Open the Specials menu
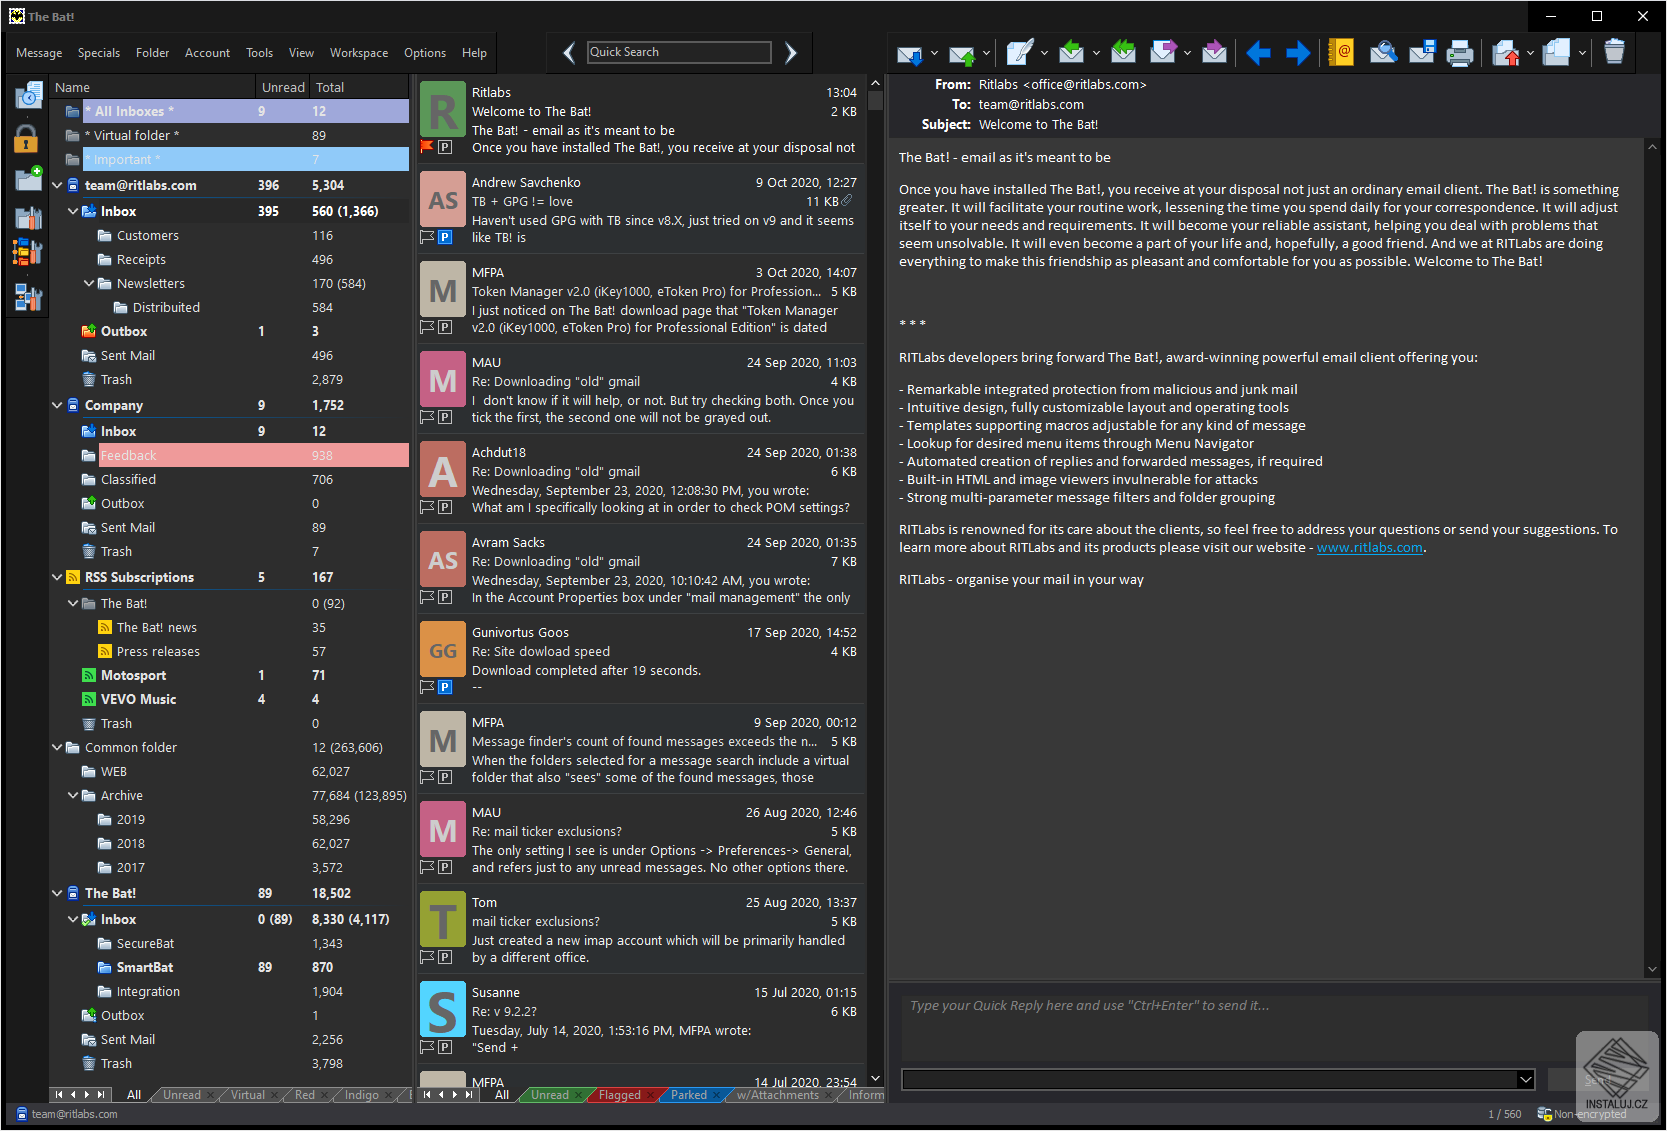Viewport: 1667px width, 1131px height. pos(99,53)
